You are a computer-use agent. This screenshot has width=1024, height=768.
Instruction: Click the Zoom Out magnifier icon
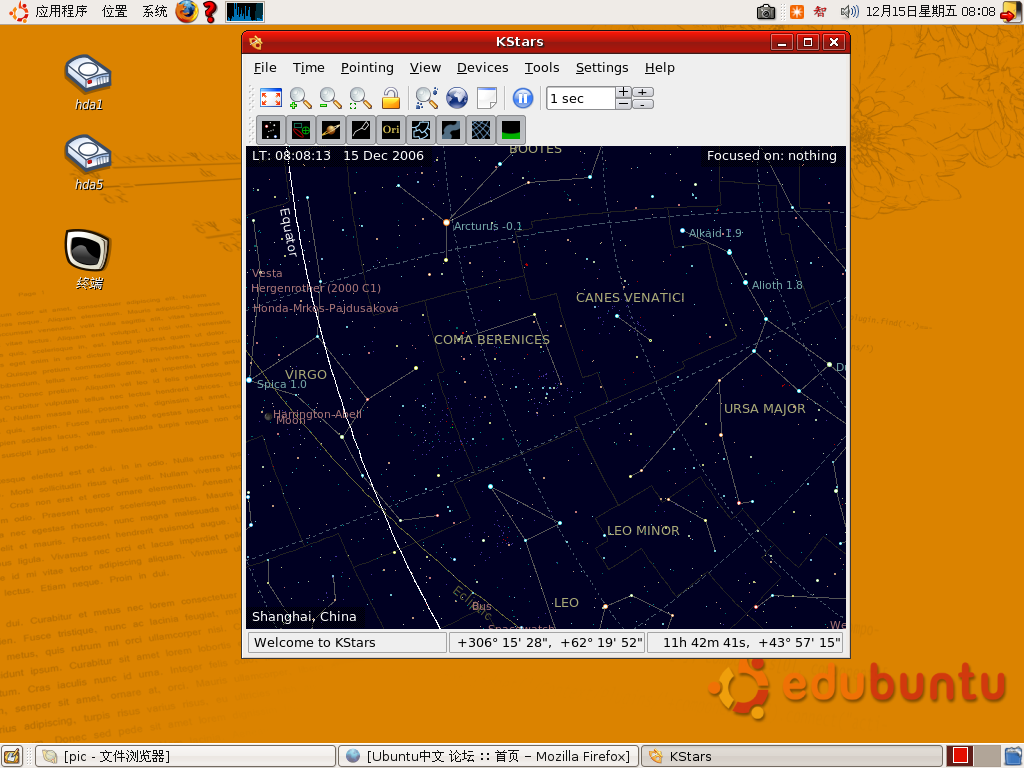point(330,99)
